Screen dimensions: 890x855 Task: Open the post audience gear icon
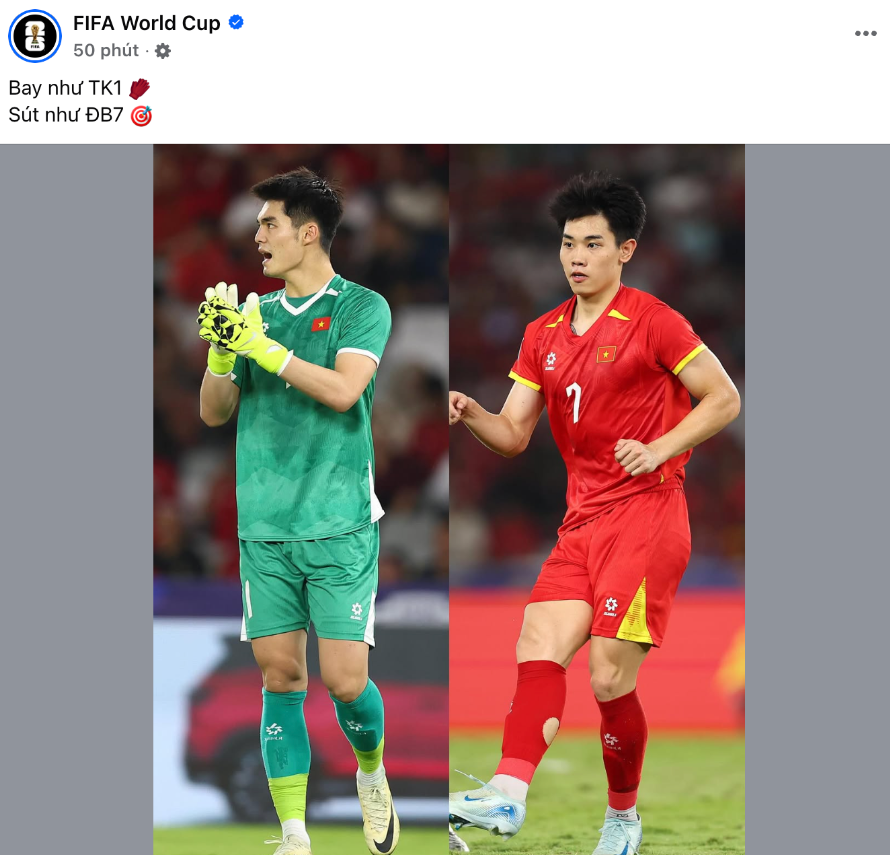pos(163,51)
